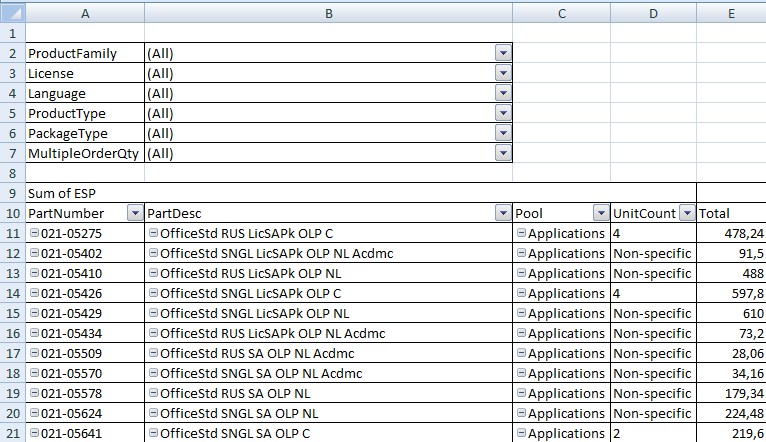Select the total value 224,48

731,413
